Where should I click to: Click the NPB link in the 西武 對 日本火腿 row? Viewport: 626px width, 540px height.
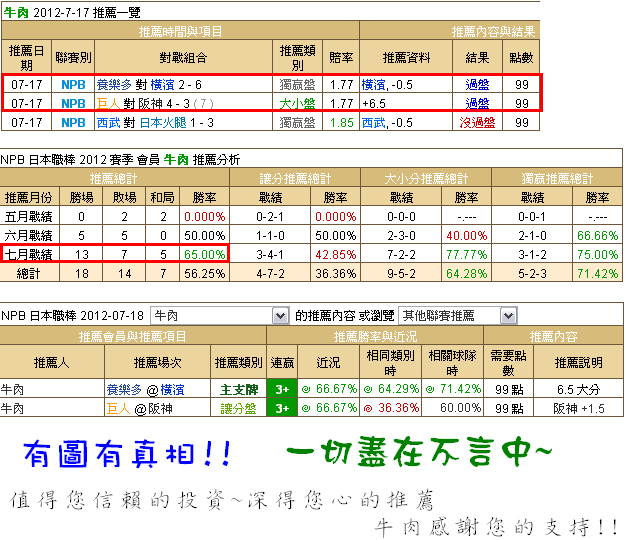(73, 123)
